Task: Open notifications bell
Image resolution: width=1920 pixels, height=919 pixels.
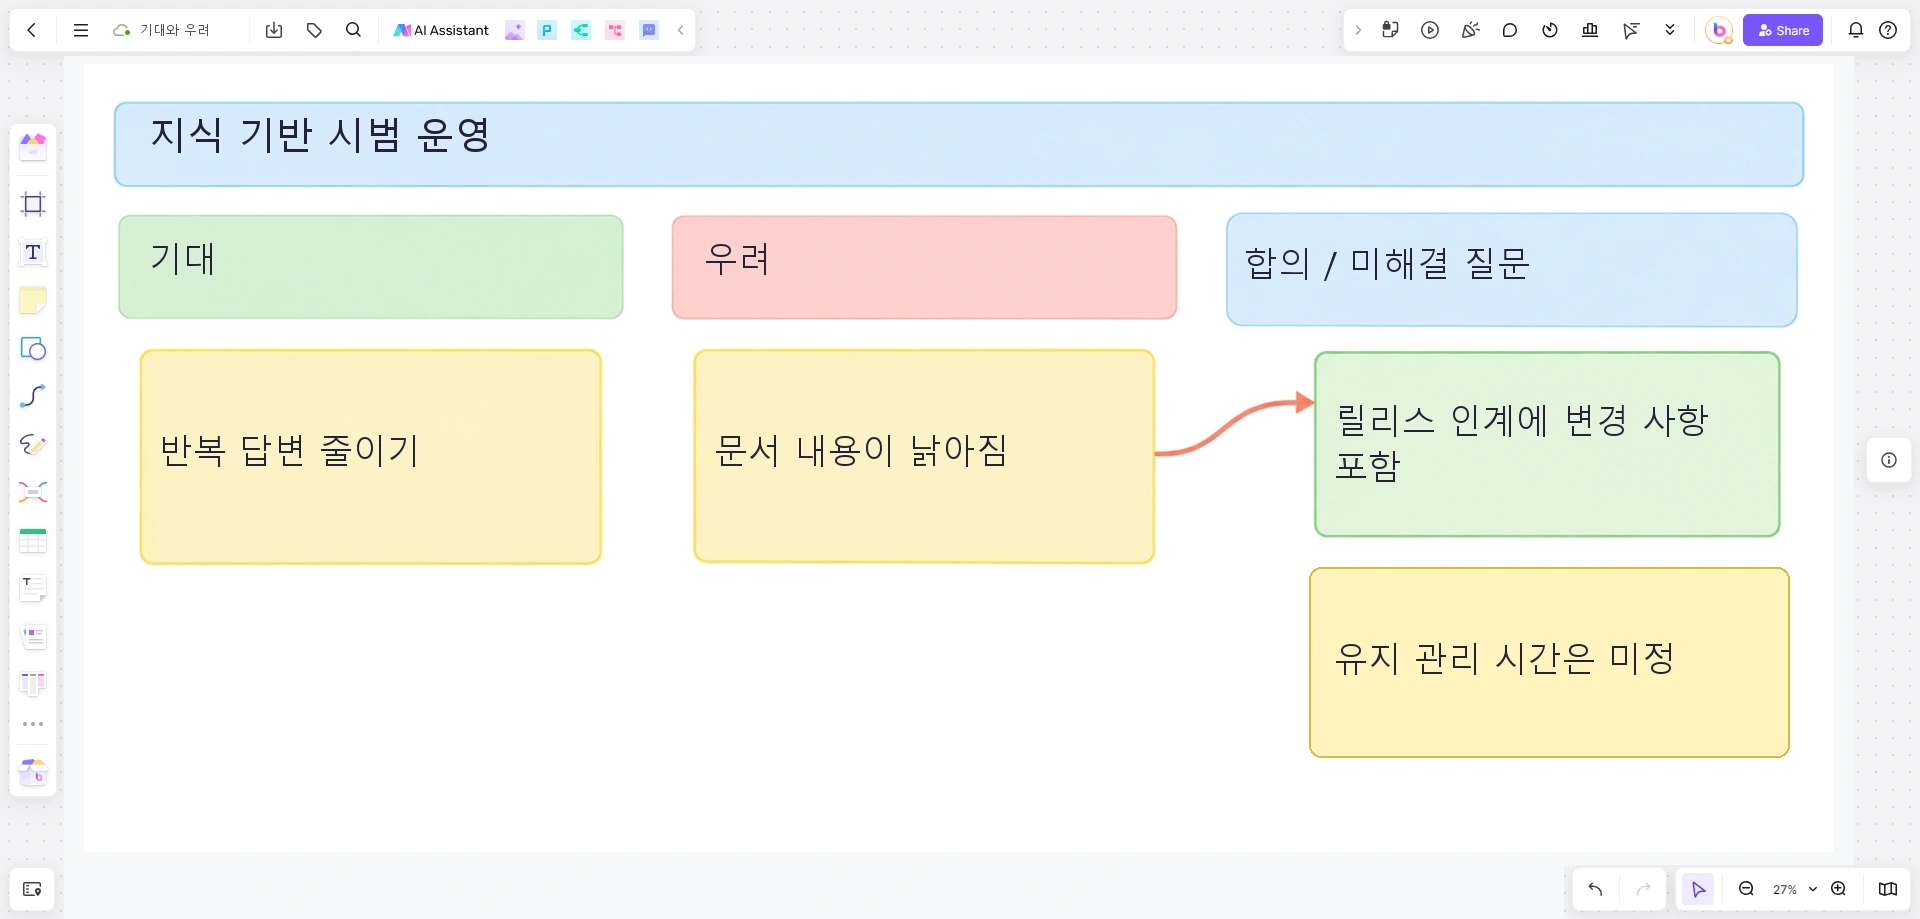Action: point(1856,30)
